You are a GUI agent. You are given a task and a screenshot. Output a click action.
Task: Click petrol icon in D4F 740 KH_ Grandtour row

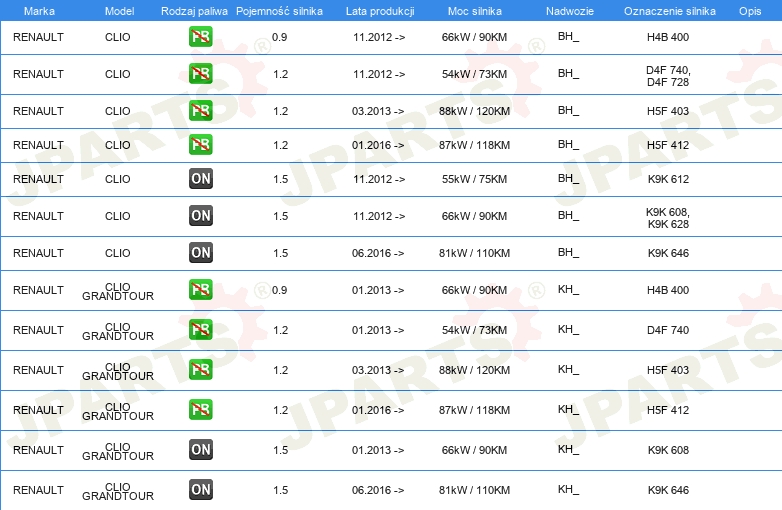coord(200,330)
